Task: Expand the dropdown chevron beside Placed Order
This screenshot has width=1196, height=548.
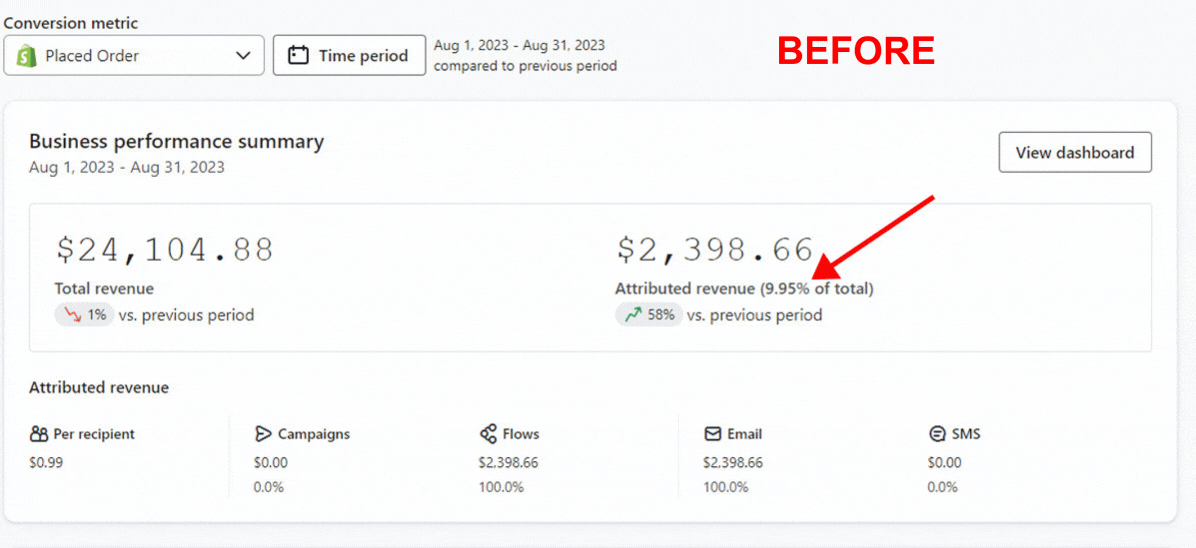Action: (243, 56)
